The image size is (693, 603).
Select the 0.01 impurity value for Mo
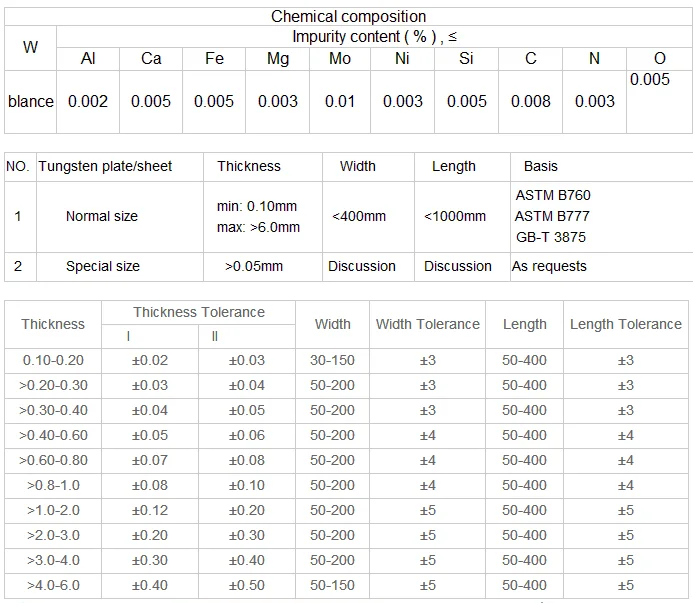click(x=340, y=102)
